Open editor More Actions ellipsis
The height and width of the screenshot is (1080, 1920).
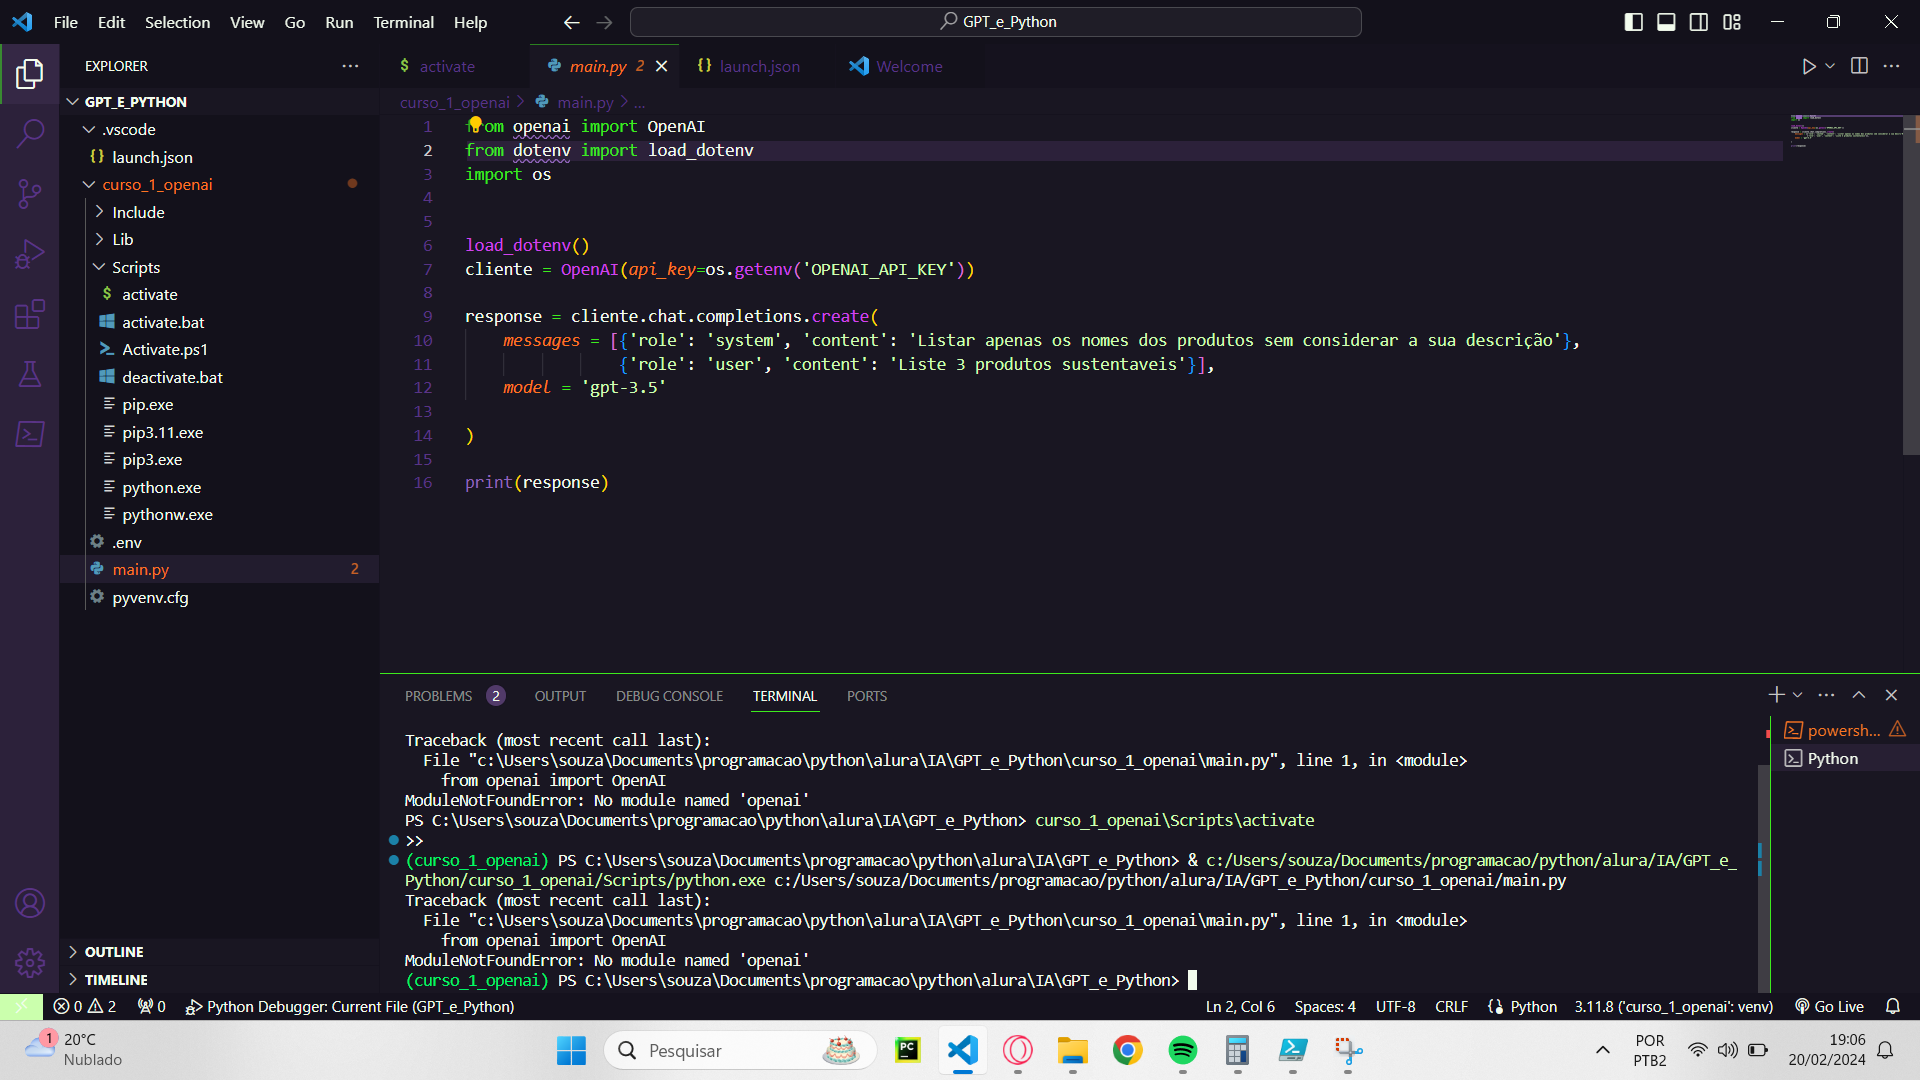click(1891, 66)
